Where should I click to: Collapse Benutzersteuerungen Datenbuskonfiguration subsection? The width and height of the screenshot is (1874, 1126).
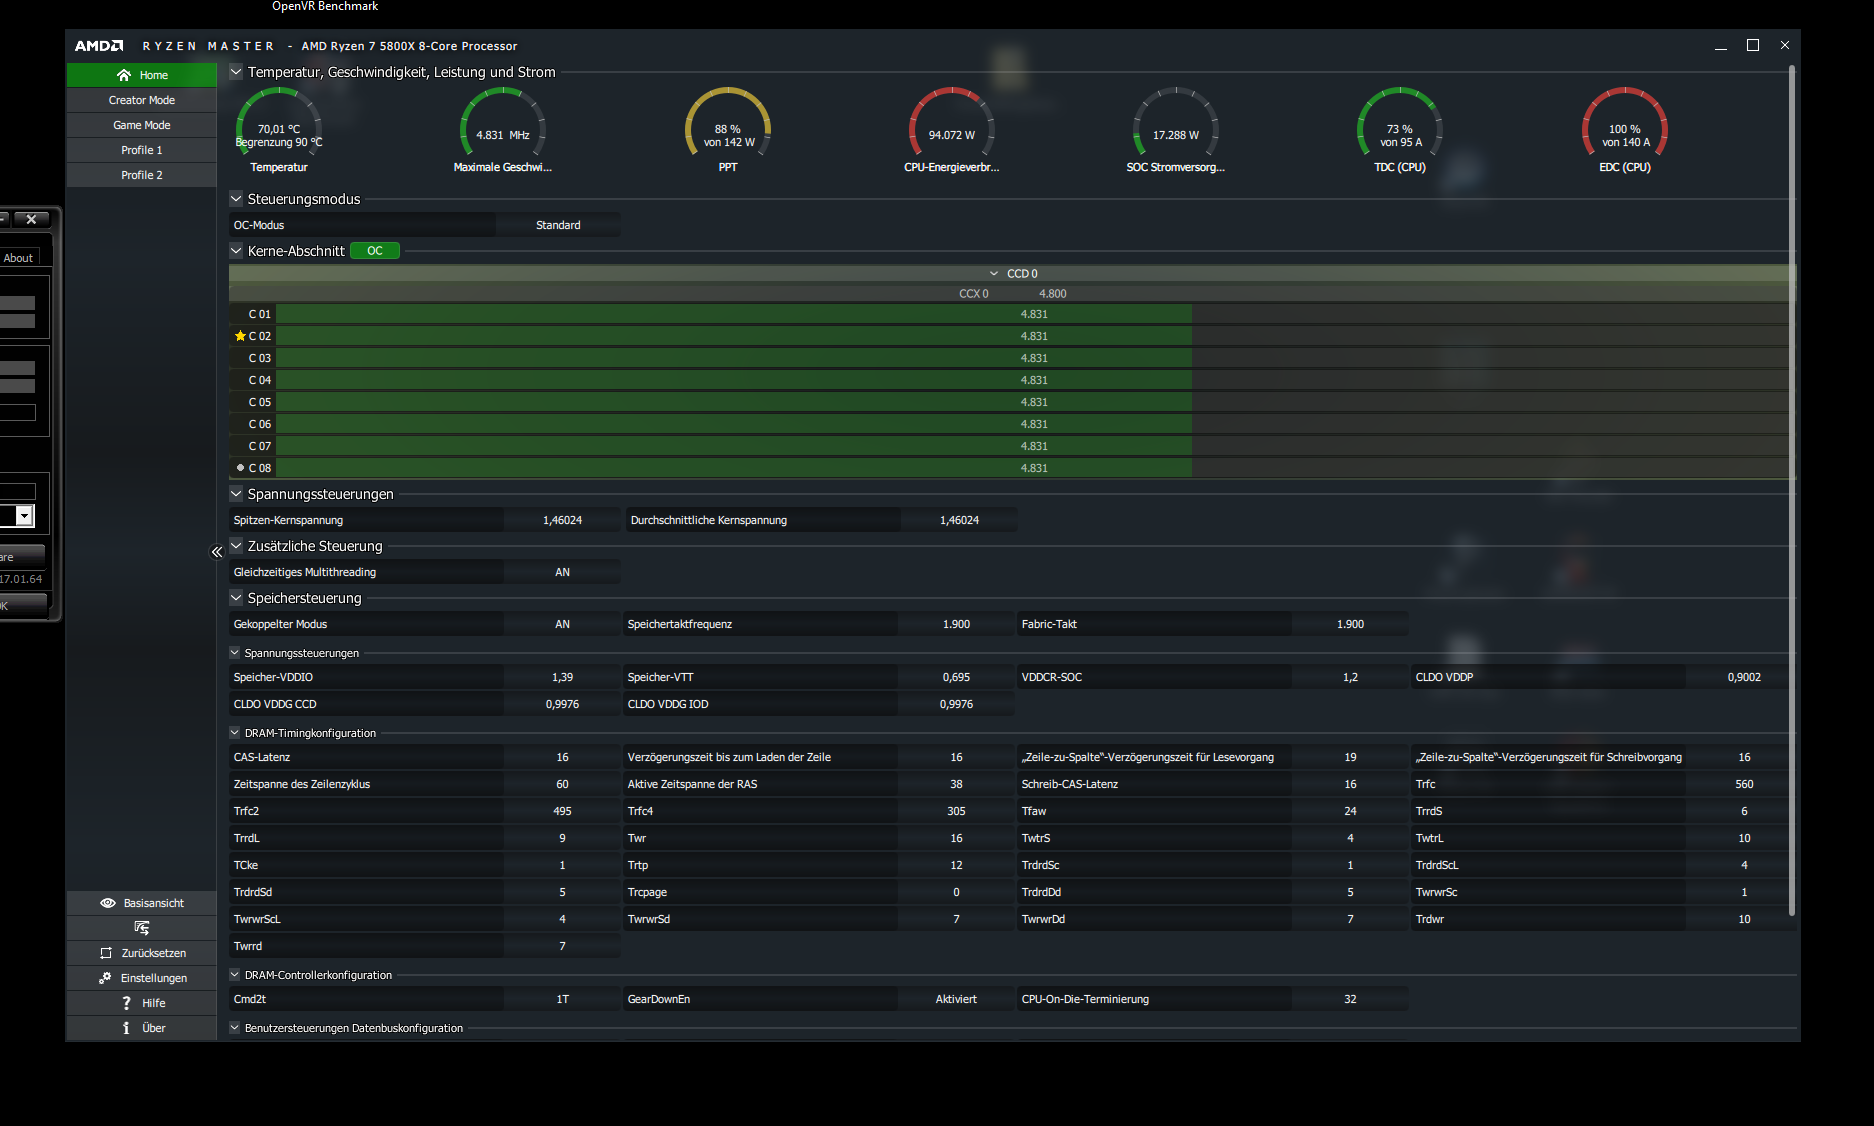[235, 1028]
